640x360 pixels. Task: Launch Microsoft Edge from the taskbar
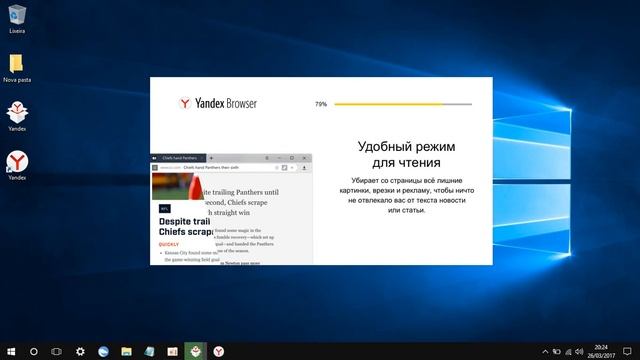click(x=103, y=351)
